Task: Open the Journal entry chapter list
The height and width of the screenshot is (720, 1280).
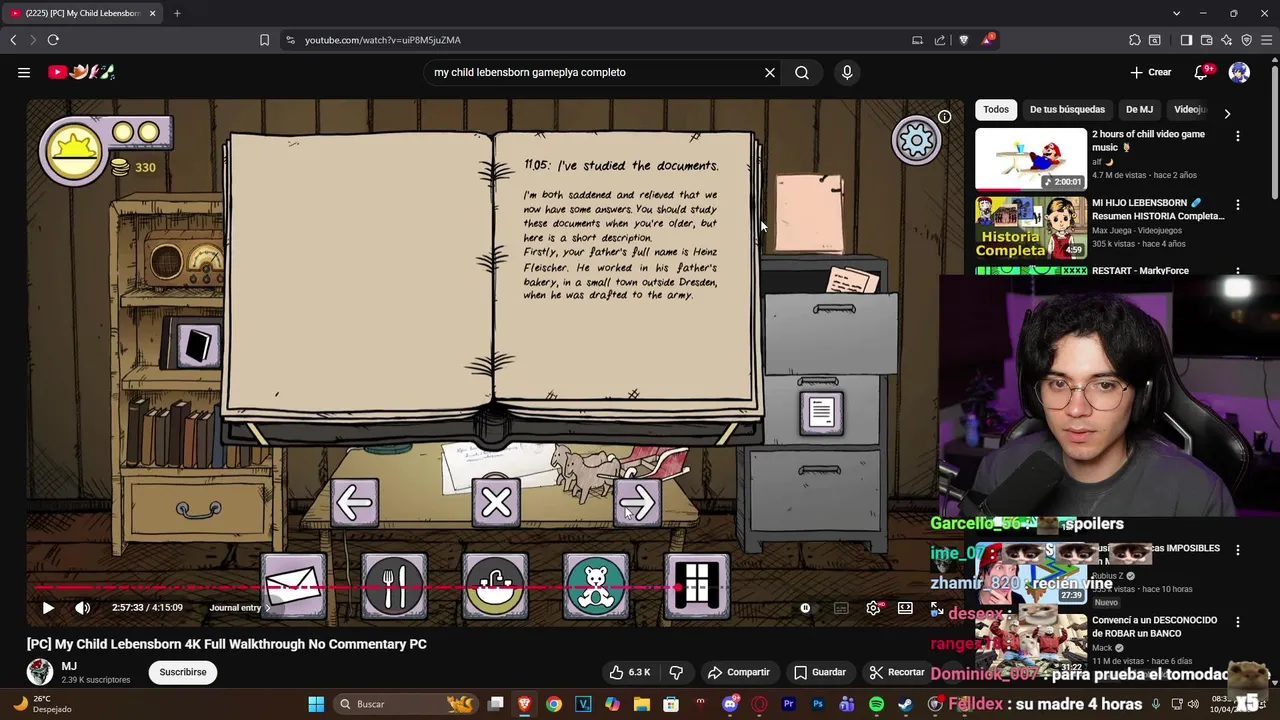Action: pyautogui.click(x=239, y=608)
